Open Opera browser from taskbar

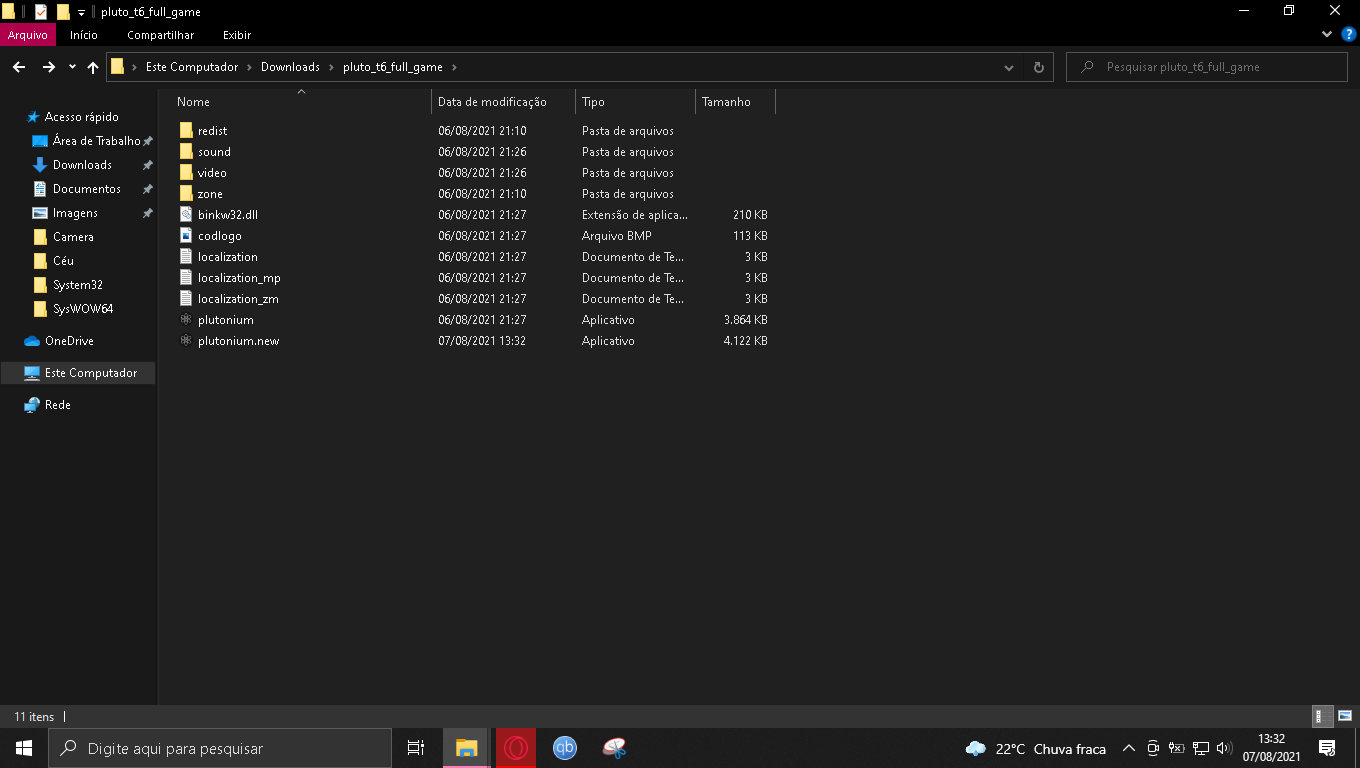pyautogui.click(x=516, y=748)
